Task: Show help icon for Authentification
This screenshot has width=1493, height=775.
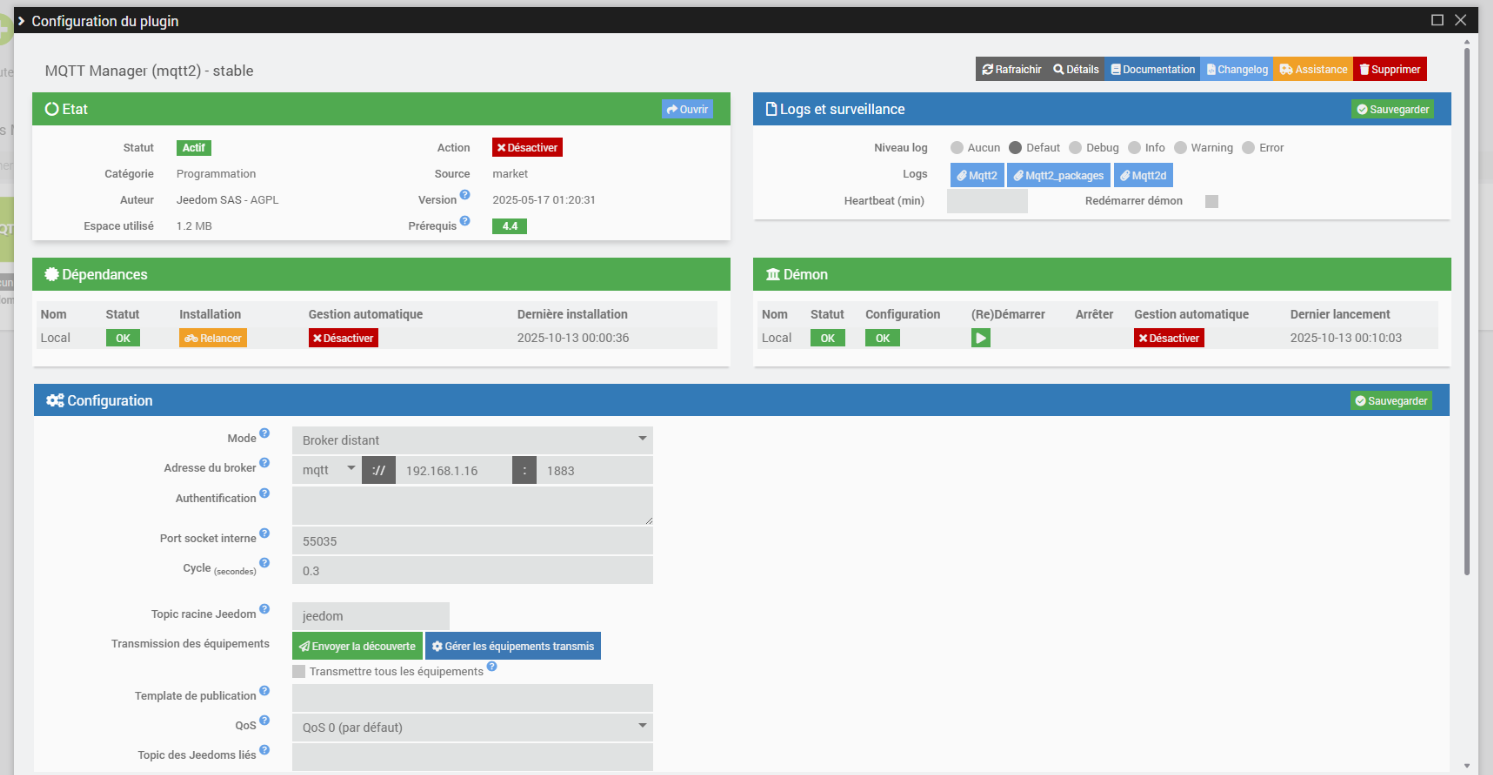Action: coord(265,493)
